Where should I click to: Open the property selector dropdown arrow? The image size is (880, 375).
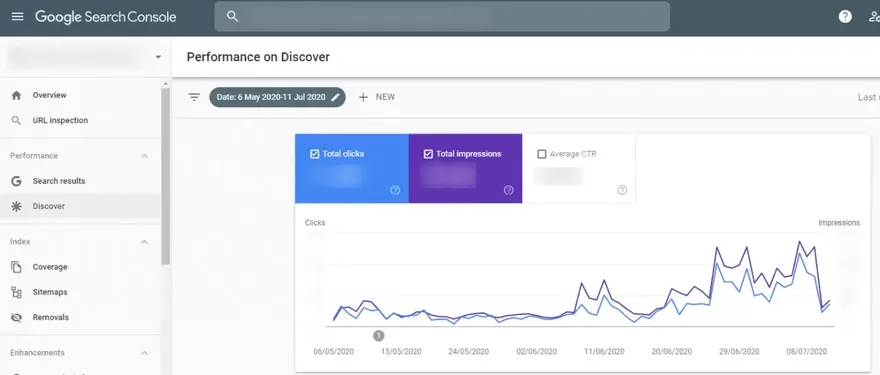pyautogui.click(x=158, y=57)
